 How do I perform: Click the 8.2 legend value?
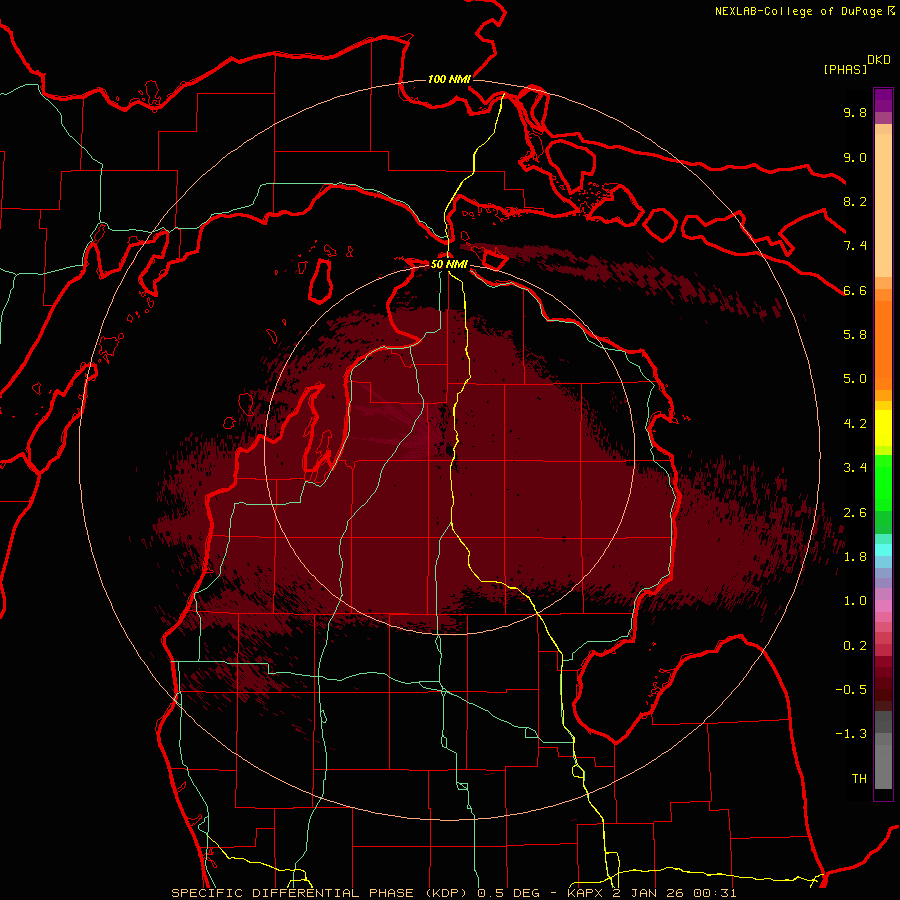click(x=855, y=201)
